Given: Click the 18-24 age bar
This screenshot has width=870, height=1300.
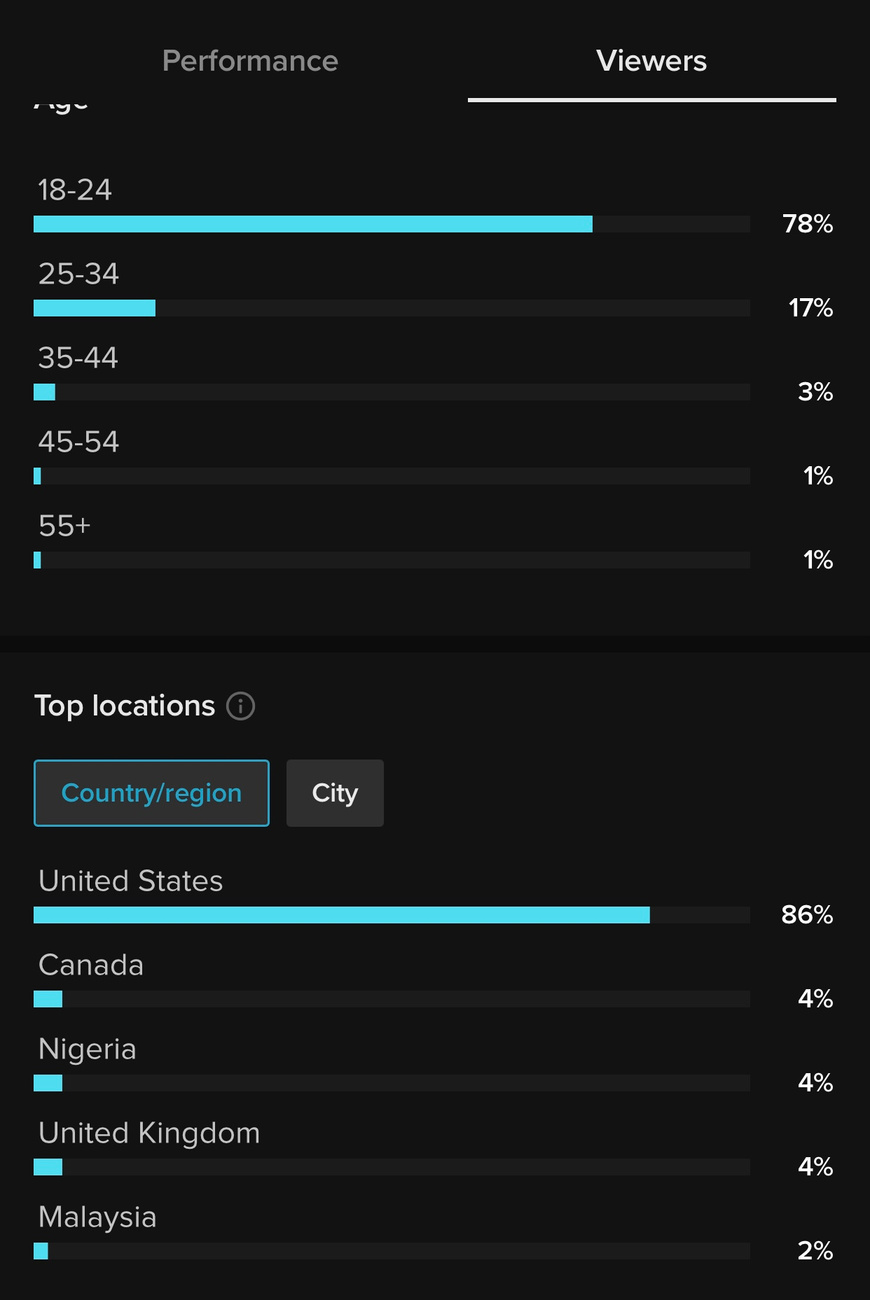Looking at the screenshot, I should click(x=392, y=224).
